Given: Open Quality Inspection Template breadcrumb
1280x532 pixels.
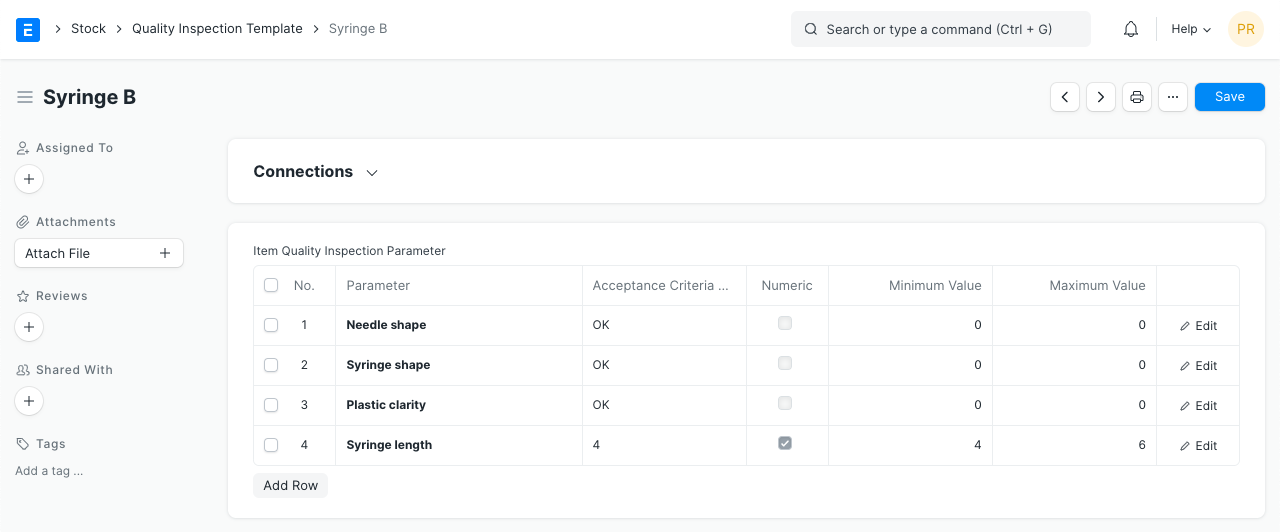Looking at the screenshot, I should coord(217,29).
